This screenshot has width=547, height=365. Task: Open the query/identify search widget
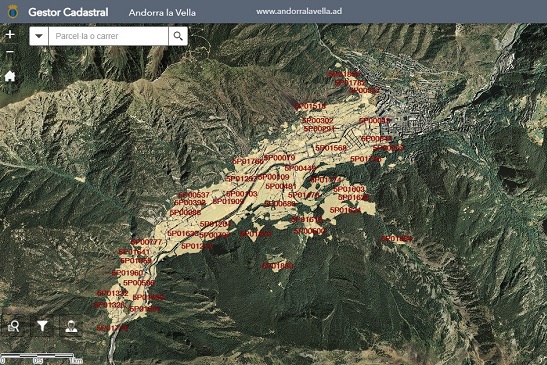[x=14, y=327]
